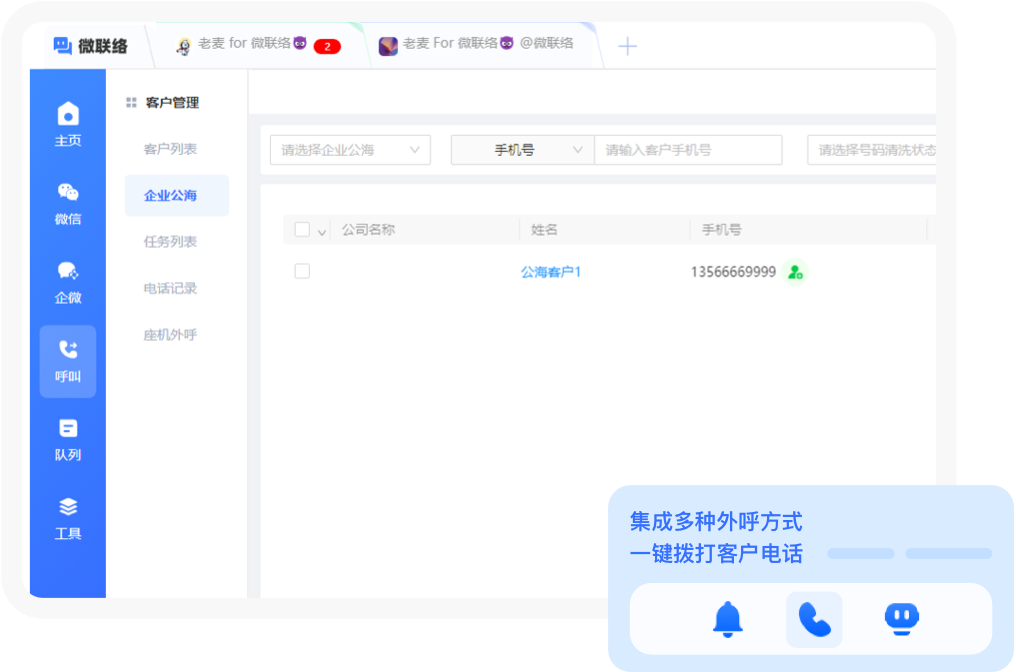Open the 微信 WeChat sidebar icon
1016x672 pixels.
(x=68, y=203)
